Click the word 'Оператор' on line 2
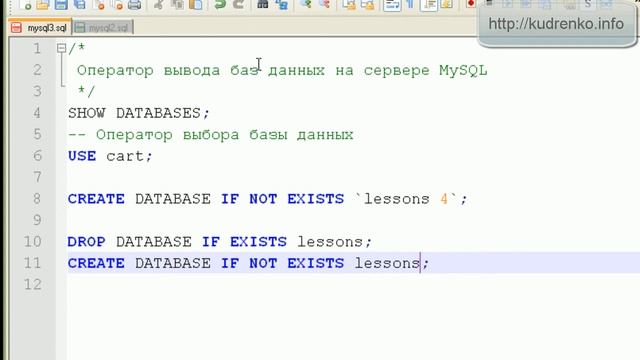Viewport: 640px width, 360px height. pyautogui.click(x=116, y=70)
